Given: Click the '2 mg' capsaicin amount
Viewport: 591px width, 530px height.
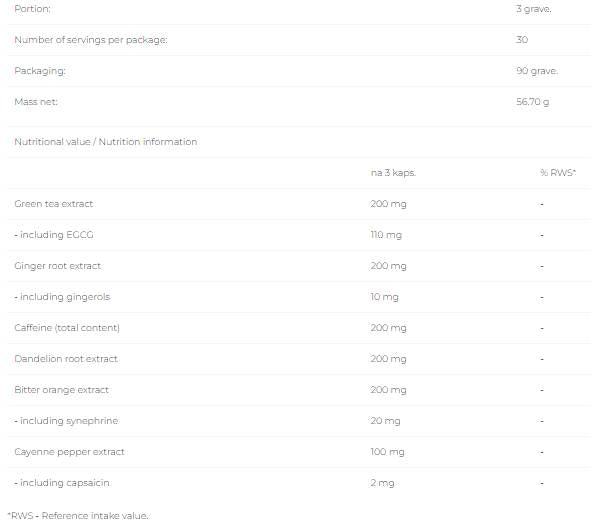Looking at the screenshot, I should click(x=382, y=483).
